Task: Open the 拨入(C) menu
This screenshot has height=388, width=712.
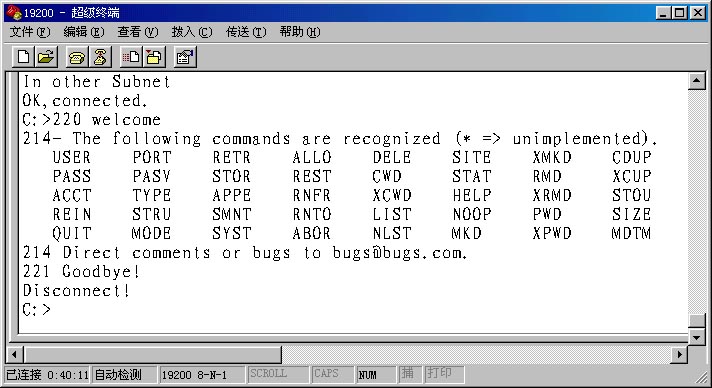Action: click(x=192, y=32)
